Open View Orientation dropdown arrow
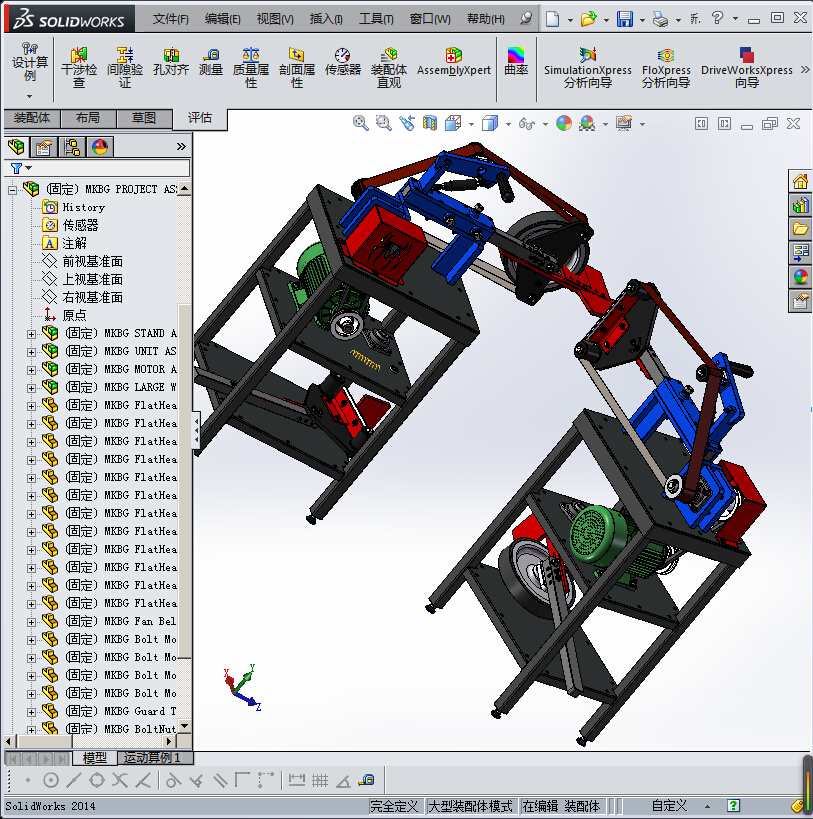Viewport: 813px width, 819px height. point(471,124)
